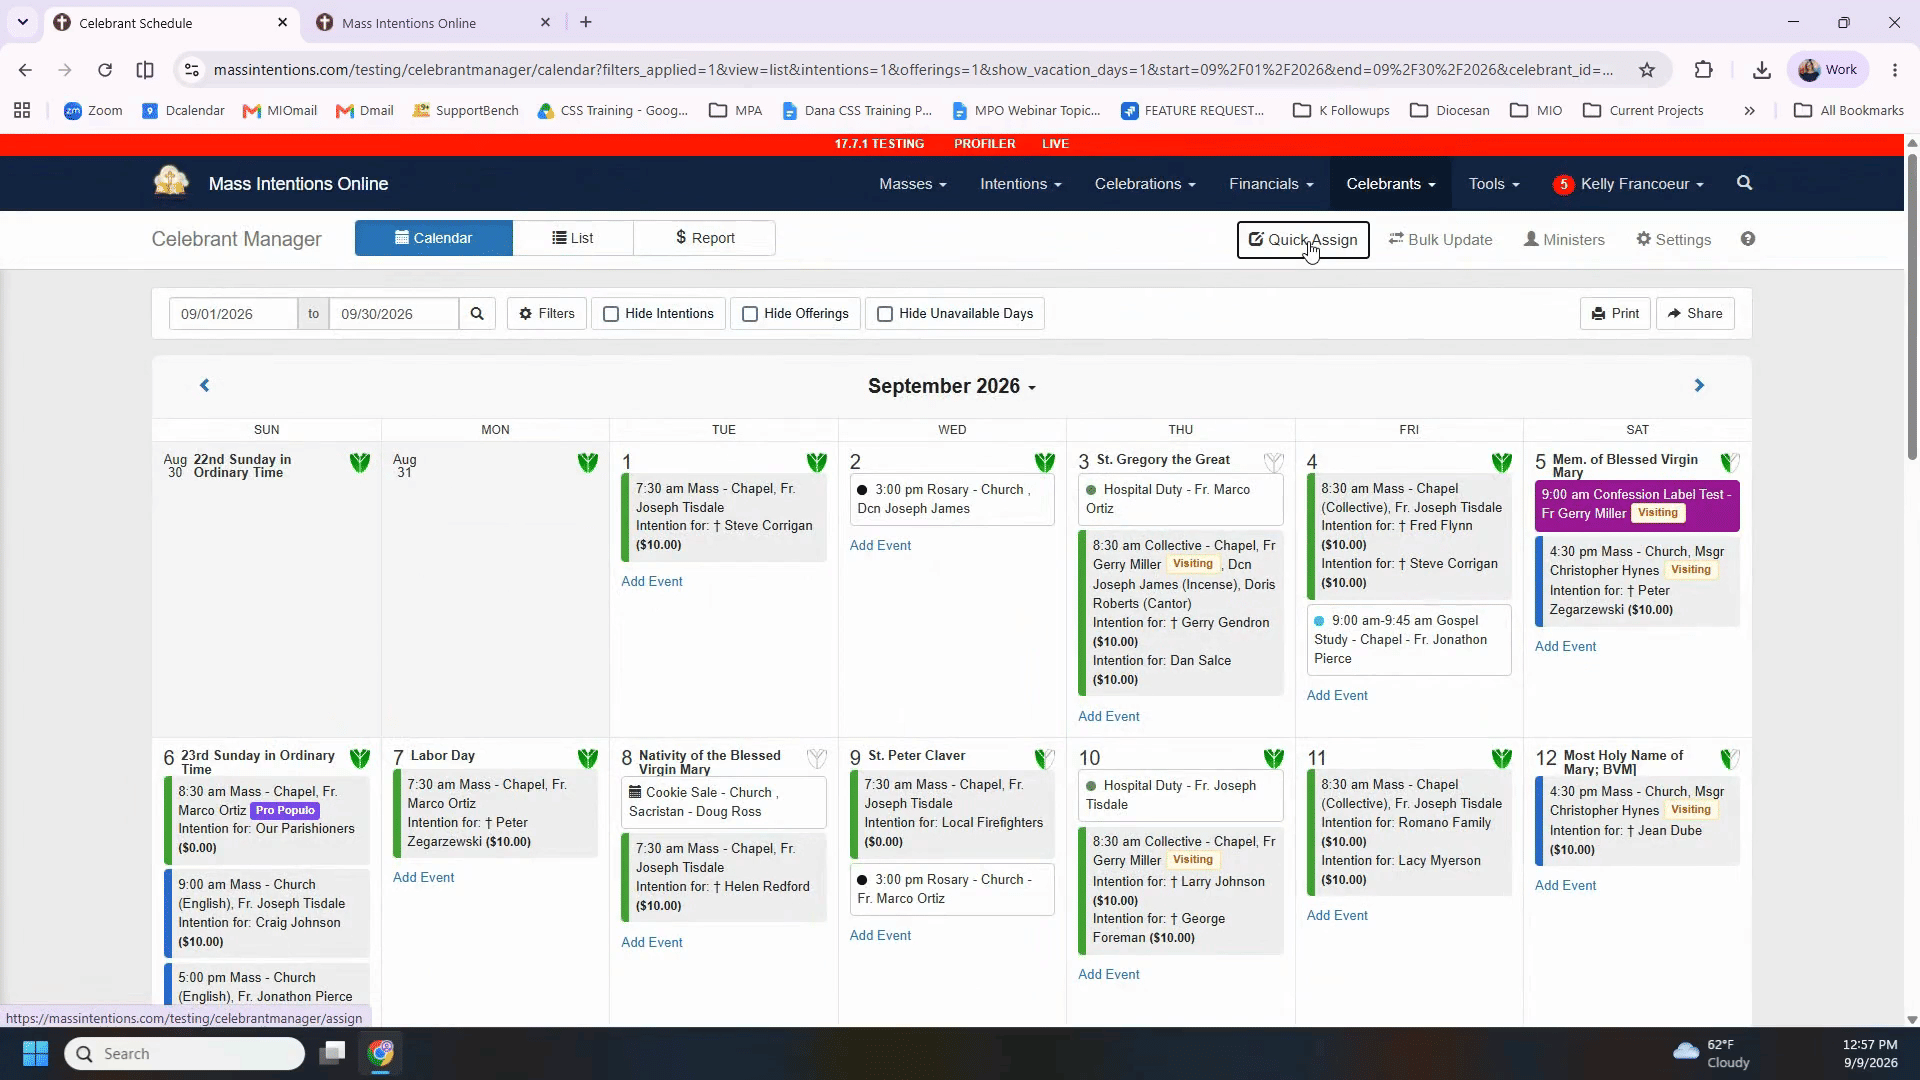This screenshot has height=1080, width=1920.
Task: Click vestment icon on Aug 30 cell
Action: (360, 462)
